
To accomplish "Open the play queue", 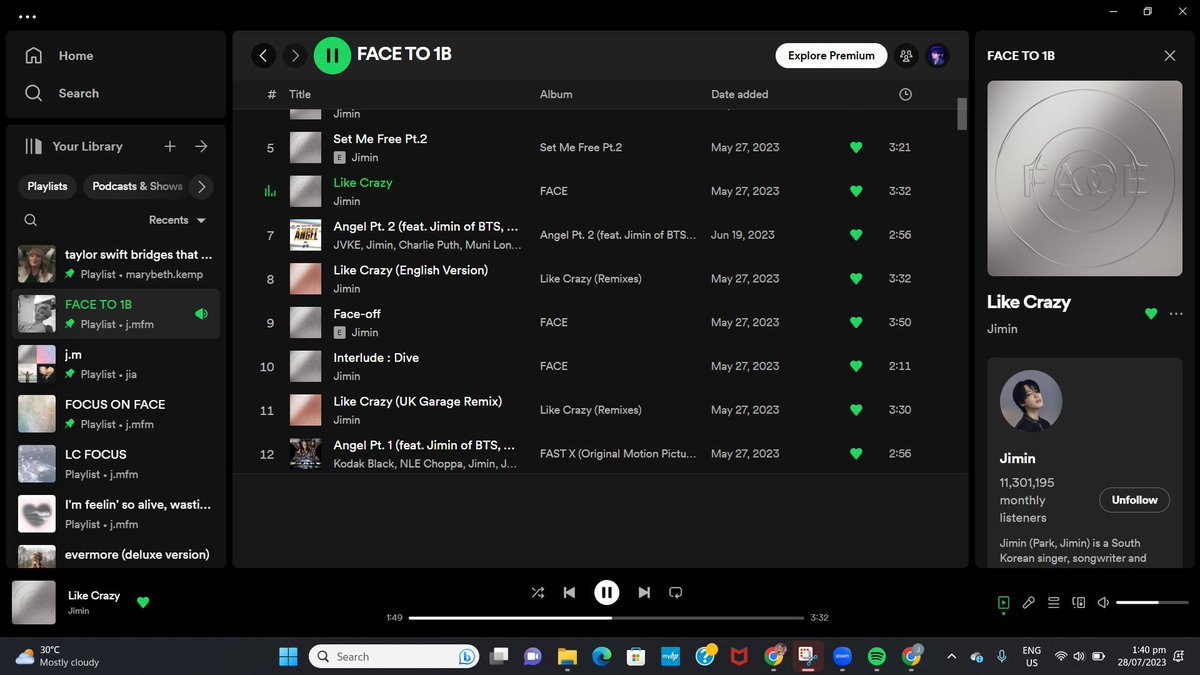I will click(1053, 603).
